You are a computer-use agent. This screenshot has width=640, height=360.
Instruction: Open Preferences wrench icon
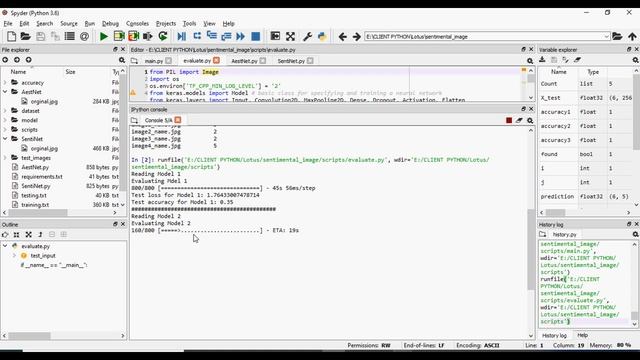307,36
